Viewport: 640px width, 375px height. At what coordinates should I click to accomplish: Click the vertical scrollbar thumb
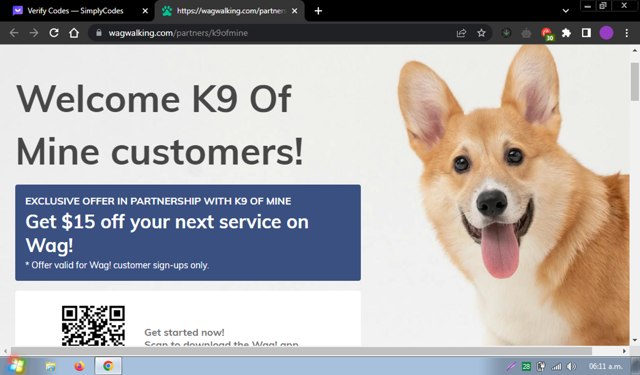pos(635,82)
